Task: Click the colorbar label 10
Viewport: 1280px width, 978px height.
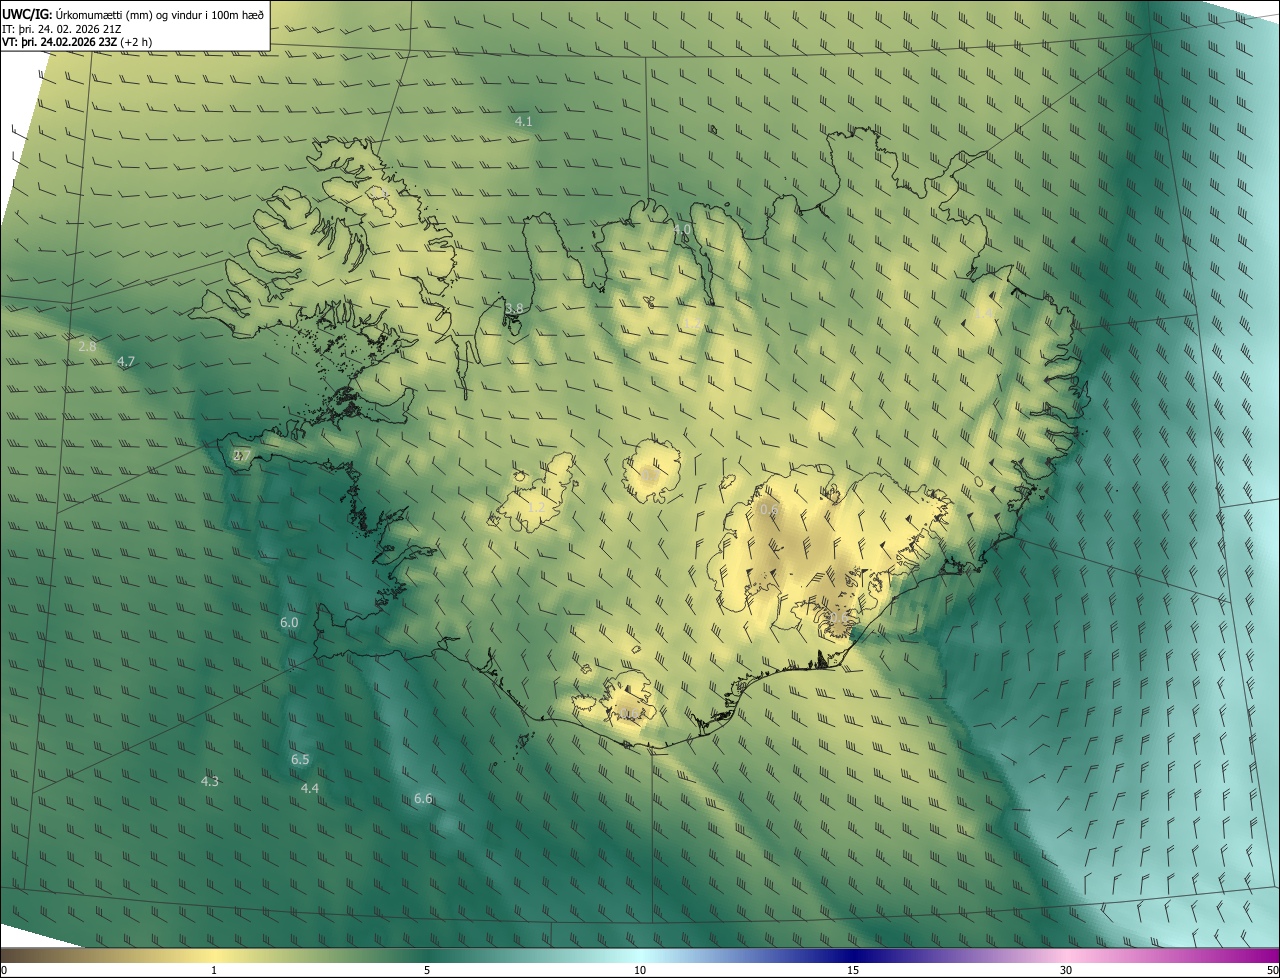Action: pyautogui.click(x=640, y=970)
